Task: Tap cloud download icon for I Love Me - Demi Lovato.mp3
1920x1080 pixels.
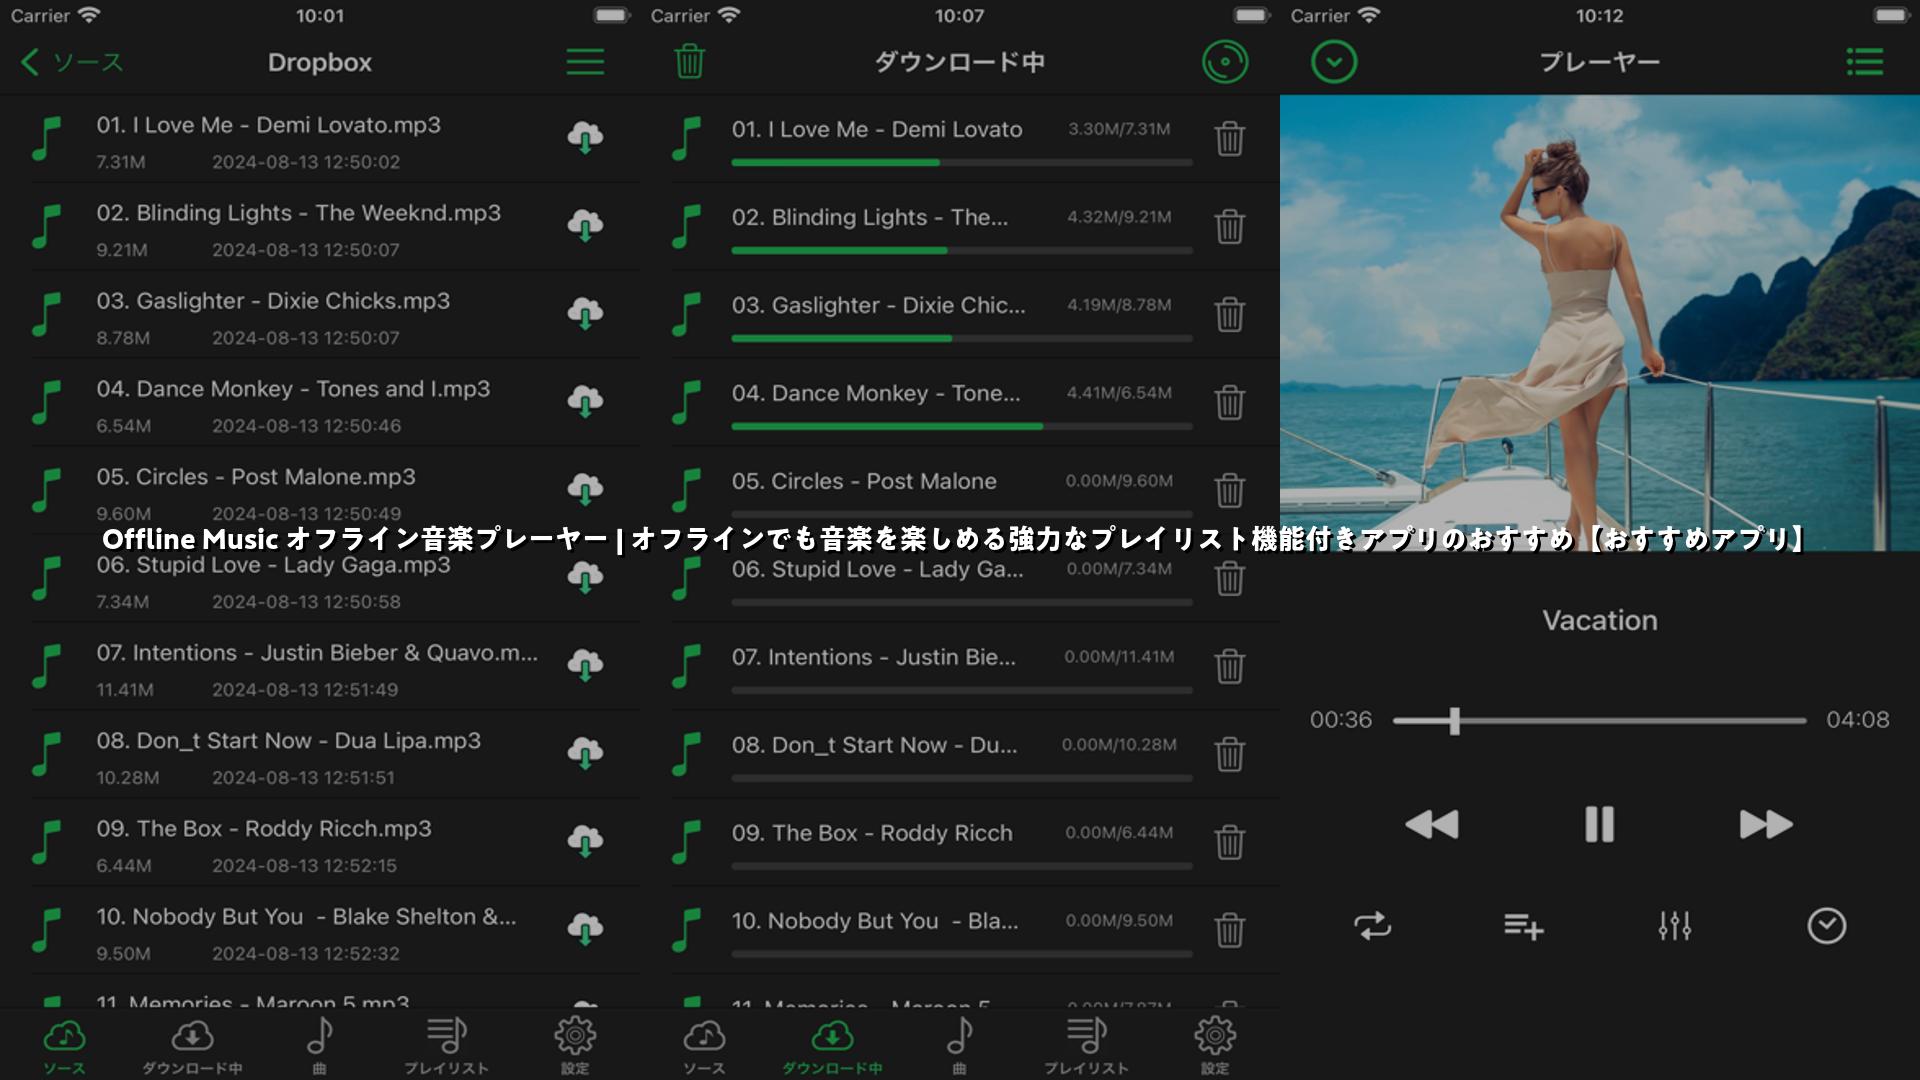Action: [x=585, y=137]
